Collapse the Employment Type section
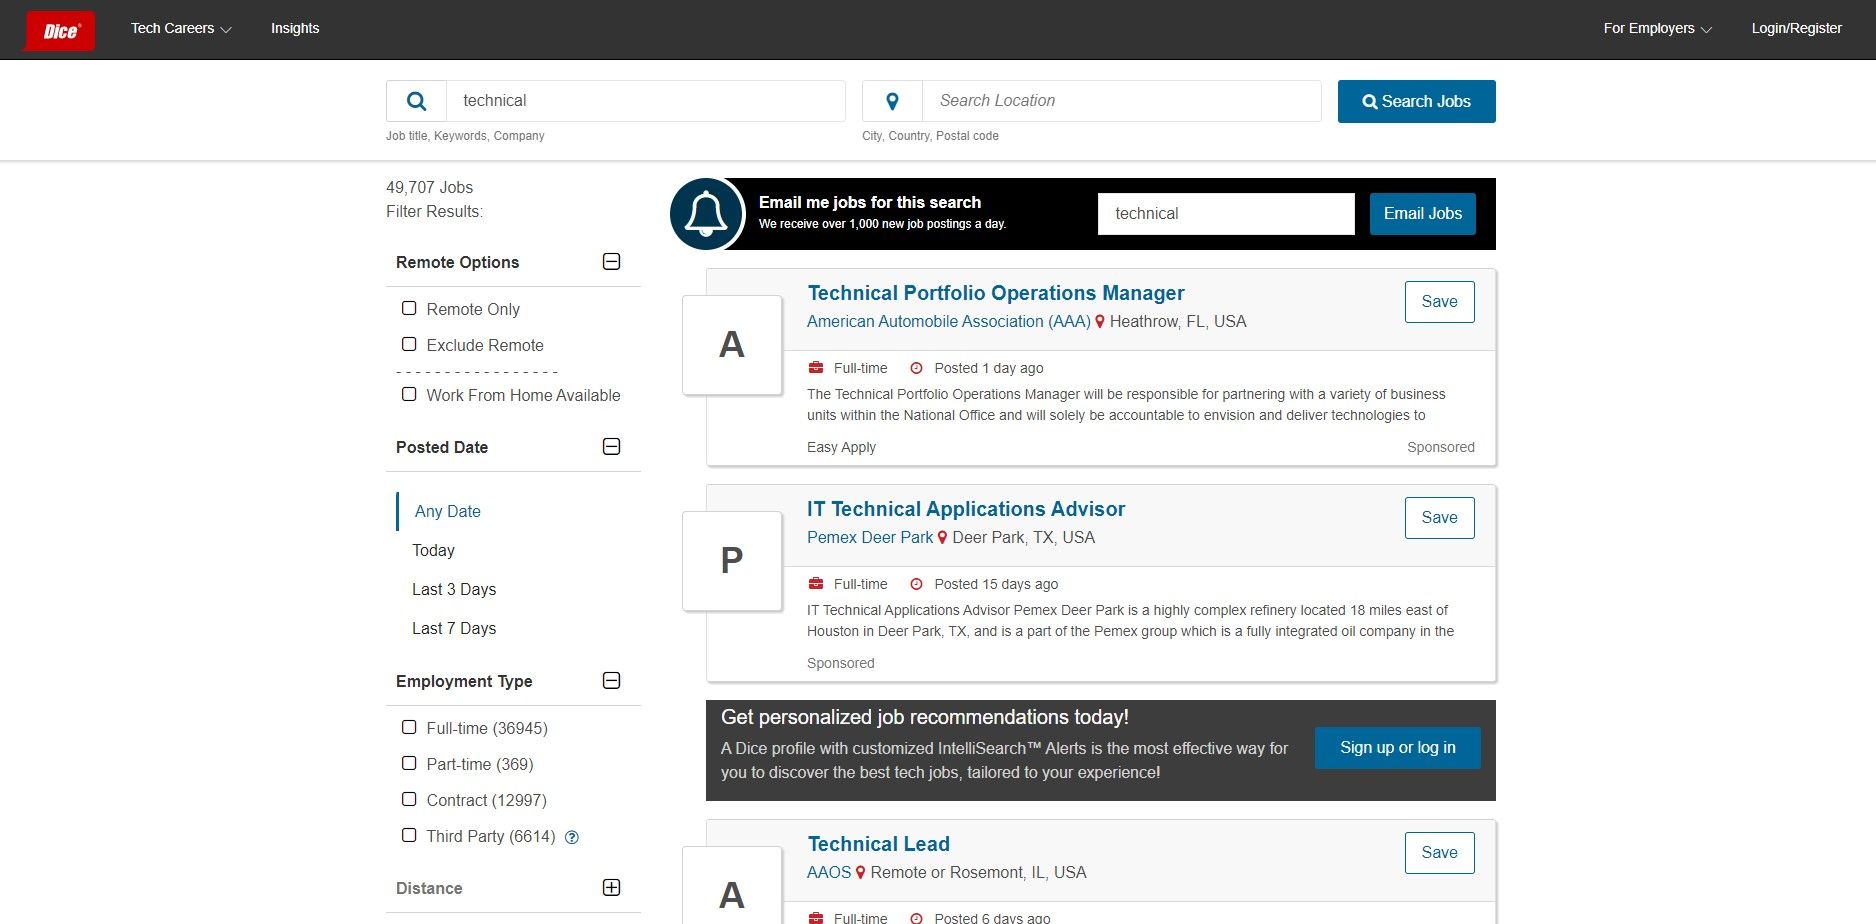Viewport: 1876px width, 924px height. [612, 681]
